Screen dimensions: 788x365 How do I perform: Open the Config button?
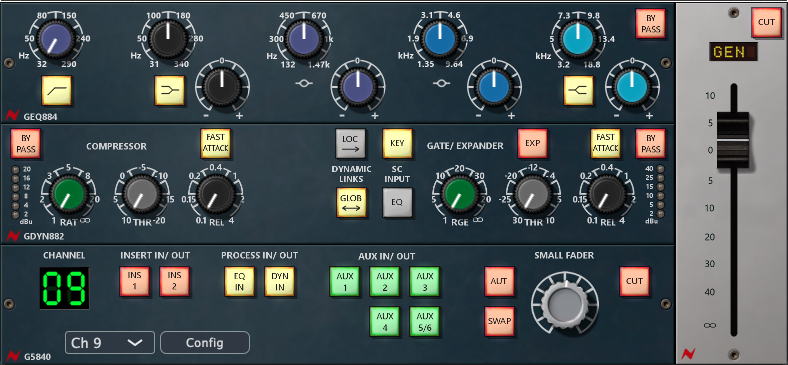pyautogui.click(x=205, y=343)
